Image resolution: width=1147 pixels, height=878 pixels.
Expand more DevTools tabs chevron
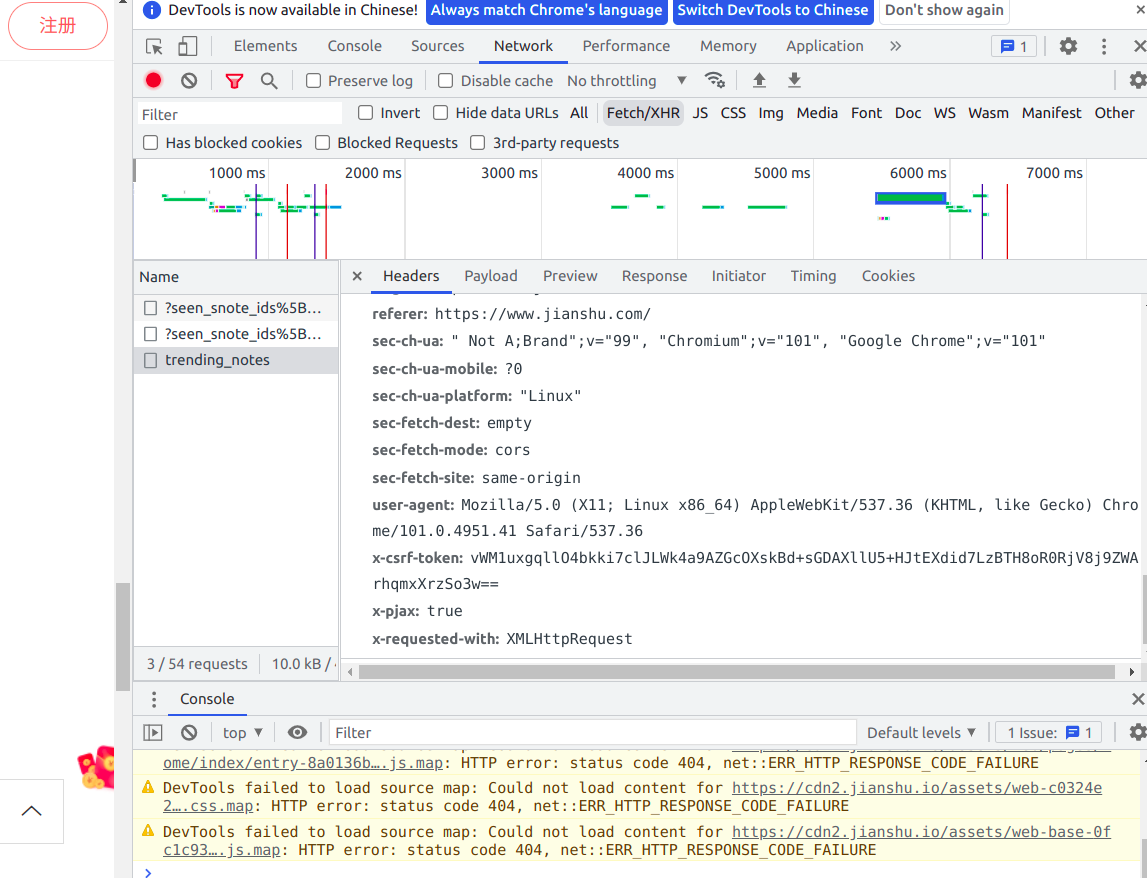point(895,46)
